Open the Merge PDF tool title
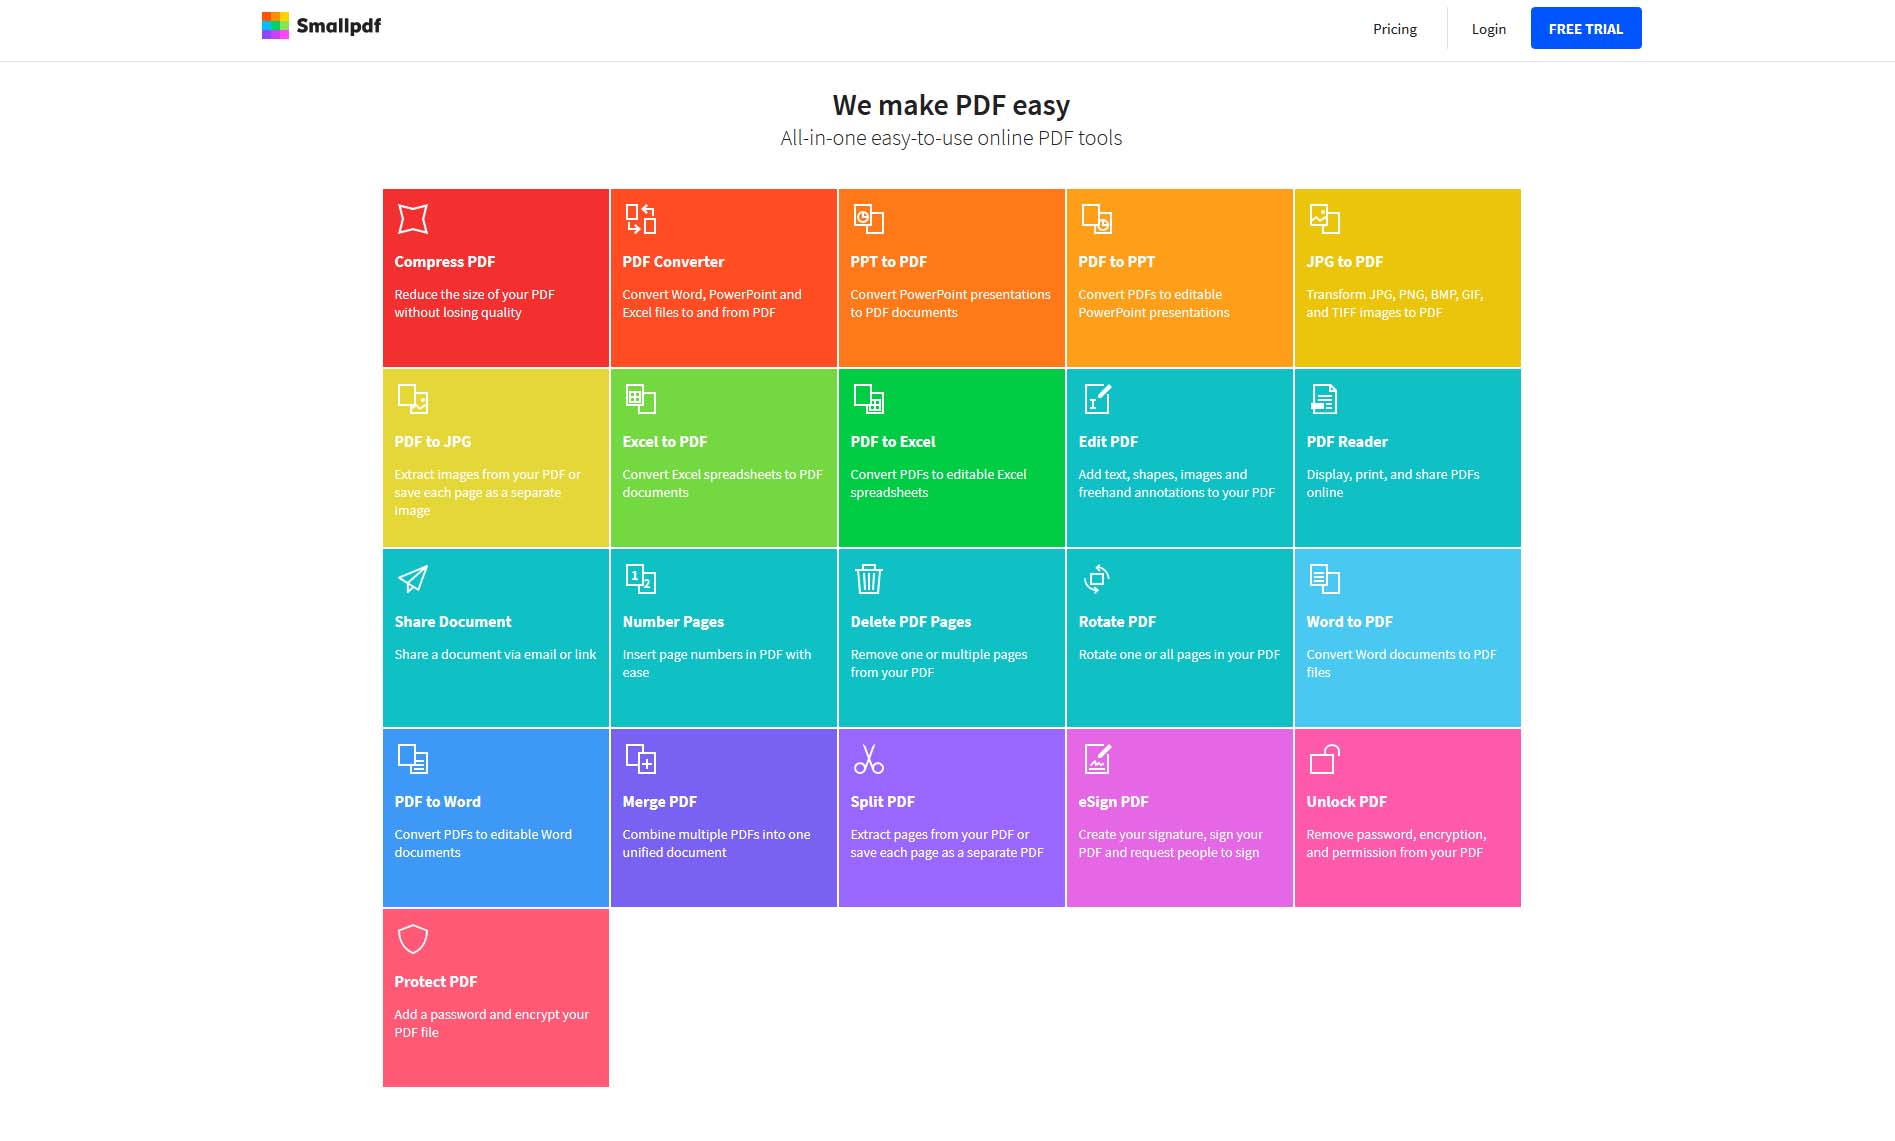This screenshot has width=1895, height=1141. [659, 802]
